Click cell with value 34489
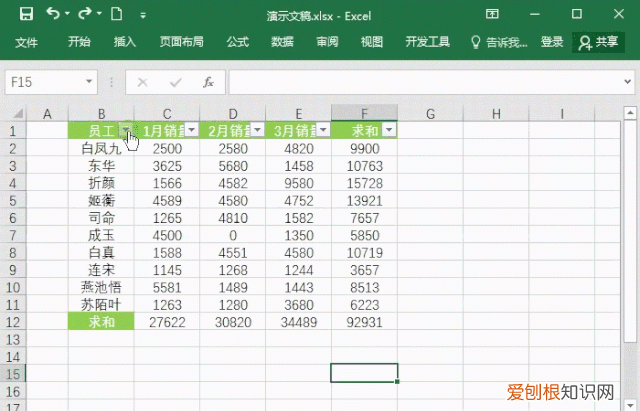 tap(299, 322)
